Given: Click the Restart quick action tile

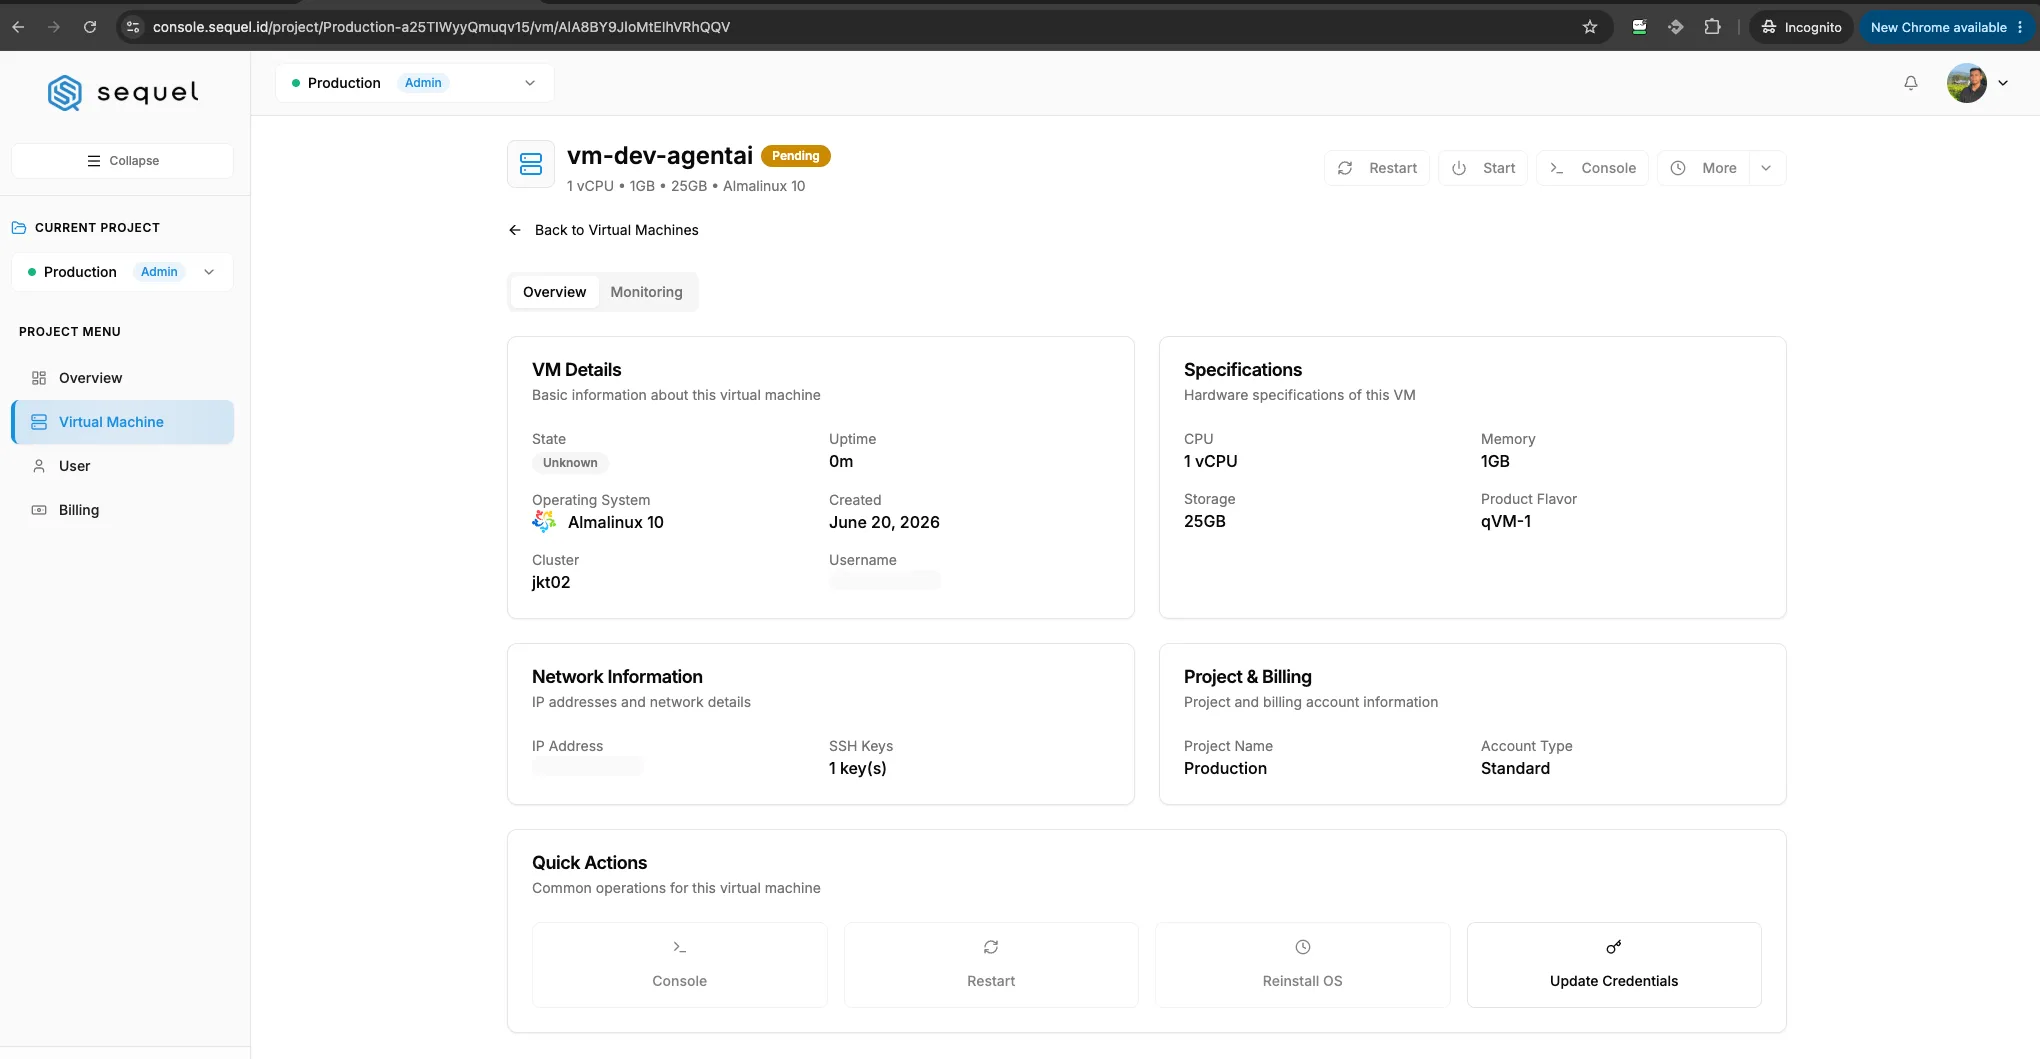Looking at the screenshot, I should pos(991,965).
